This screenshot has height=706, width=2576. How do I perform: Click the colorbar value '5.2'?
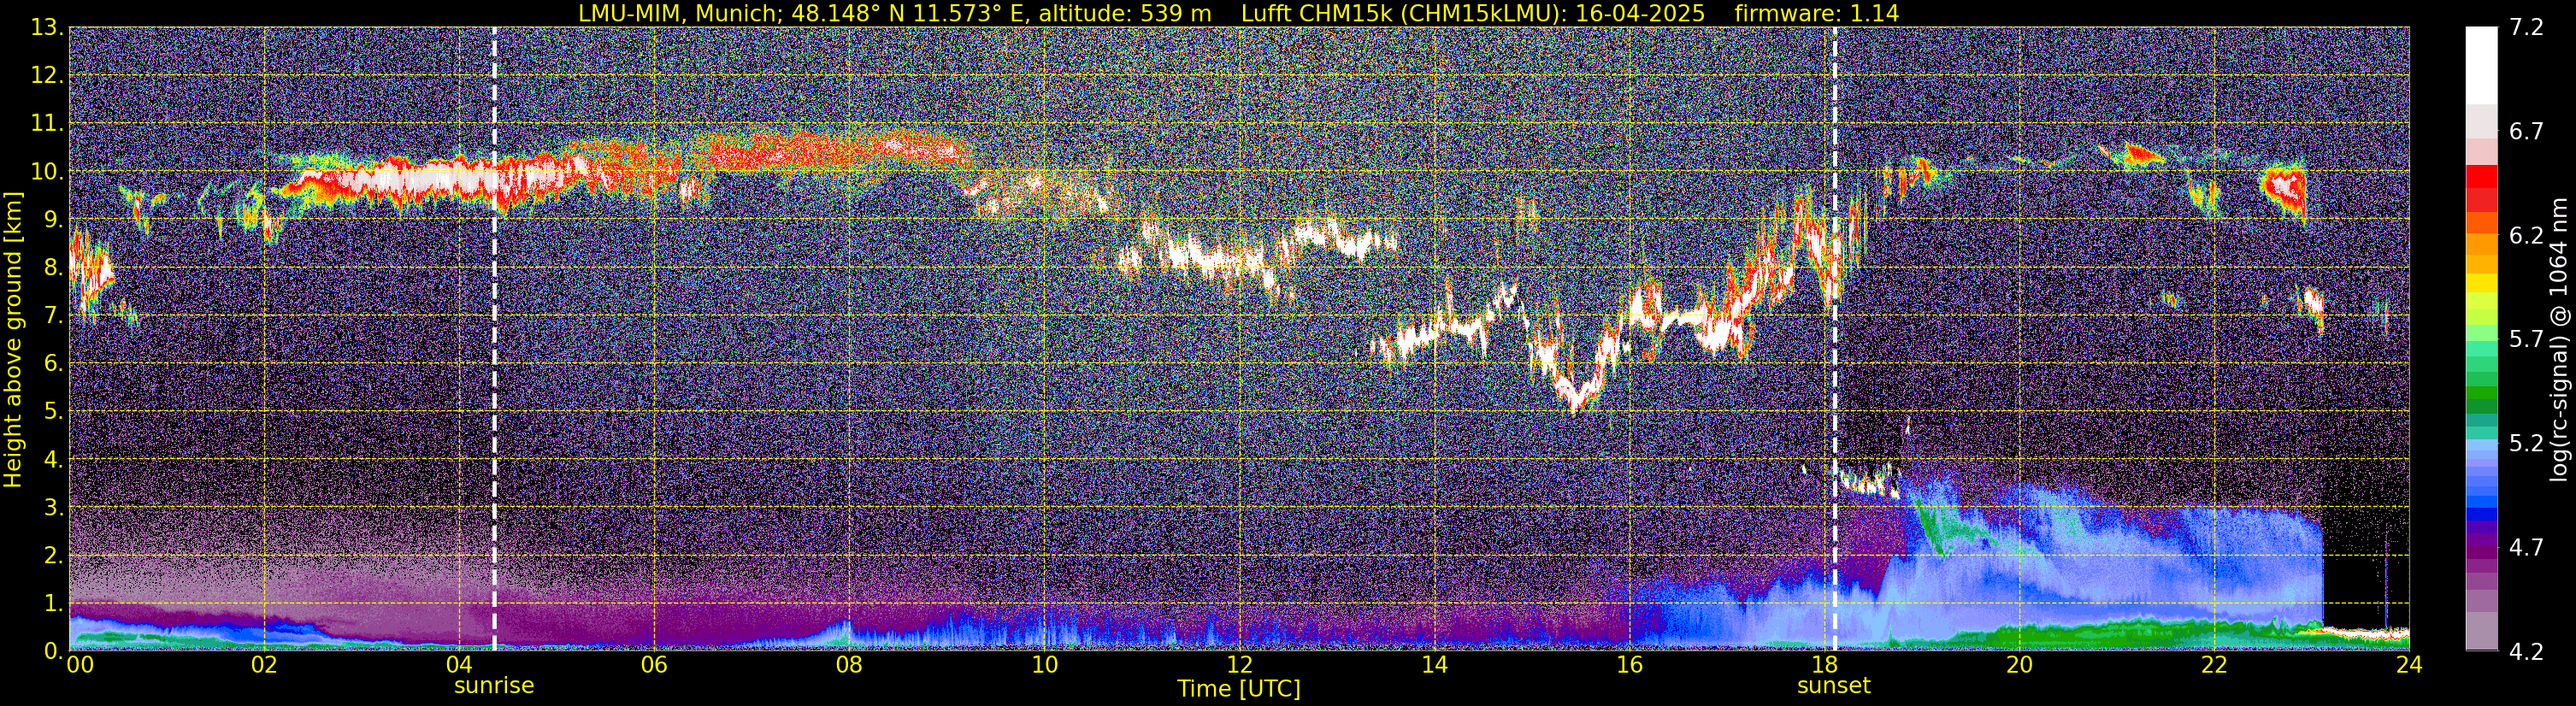pos(2526,443)
